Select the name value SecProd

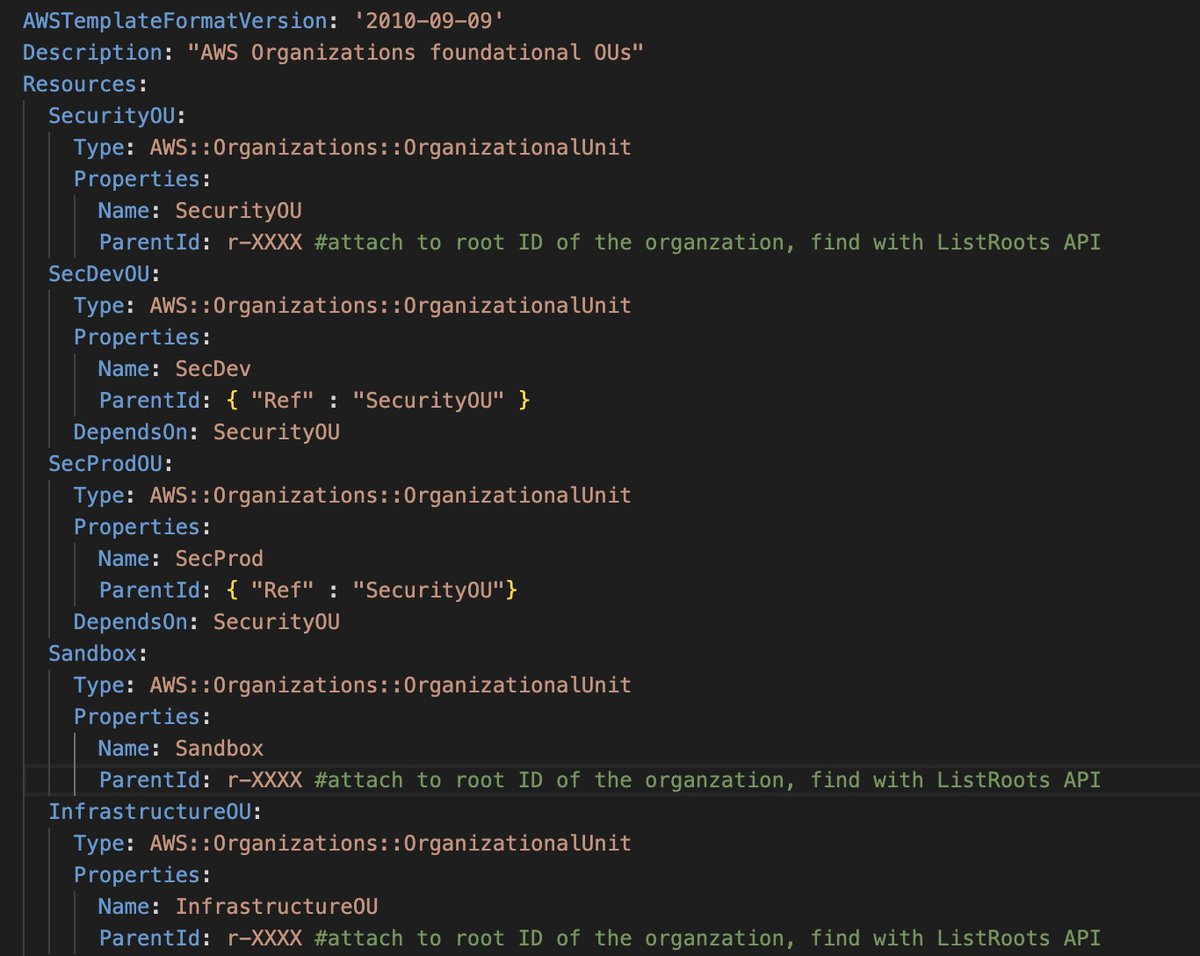point(219,559)
